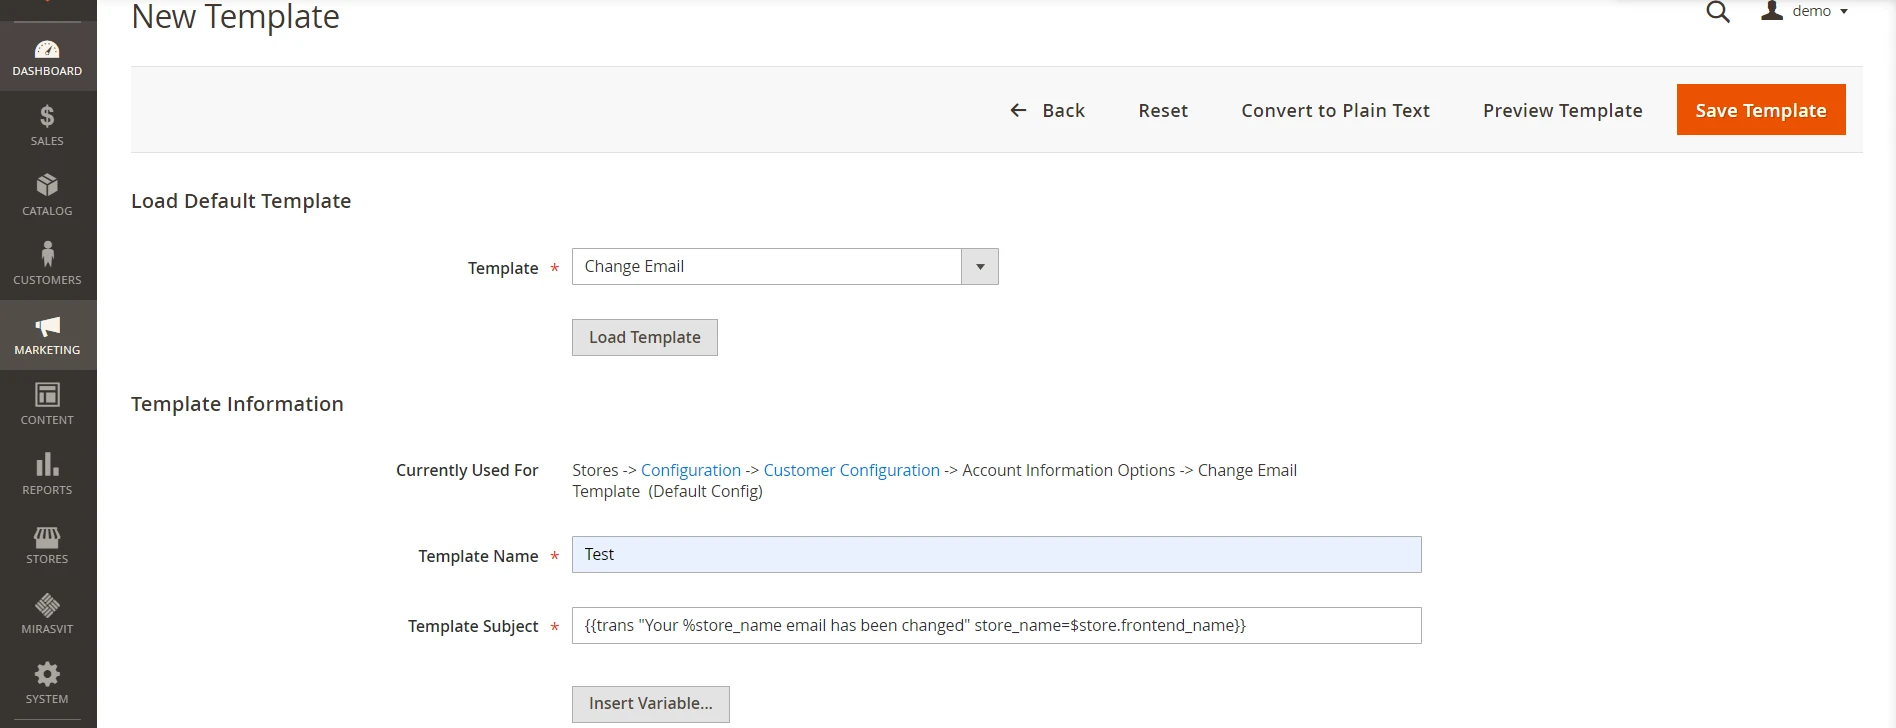Open the Reports bar chart icon
Screen dimensions: 1896x728
(47, 464)
